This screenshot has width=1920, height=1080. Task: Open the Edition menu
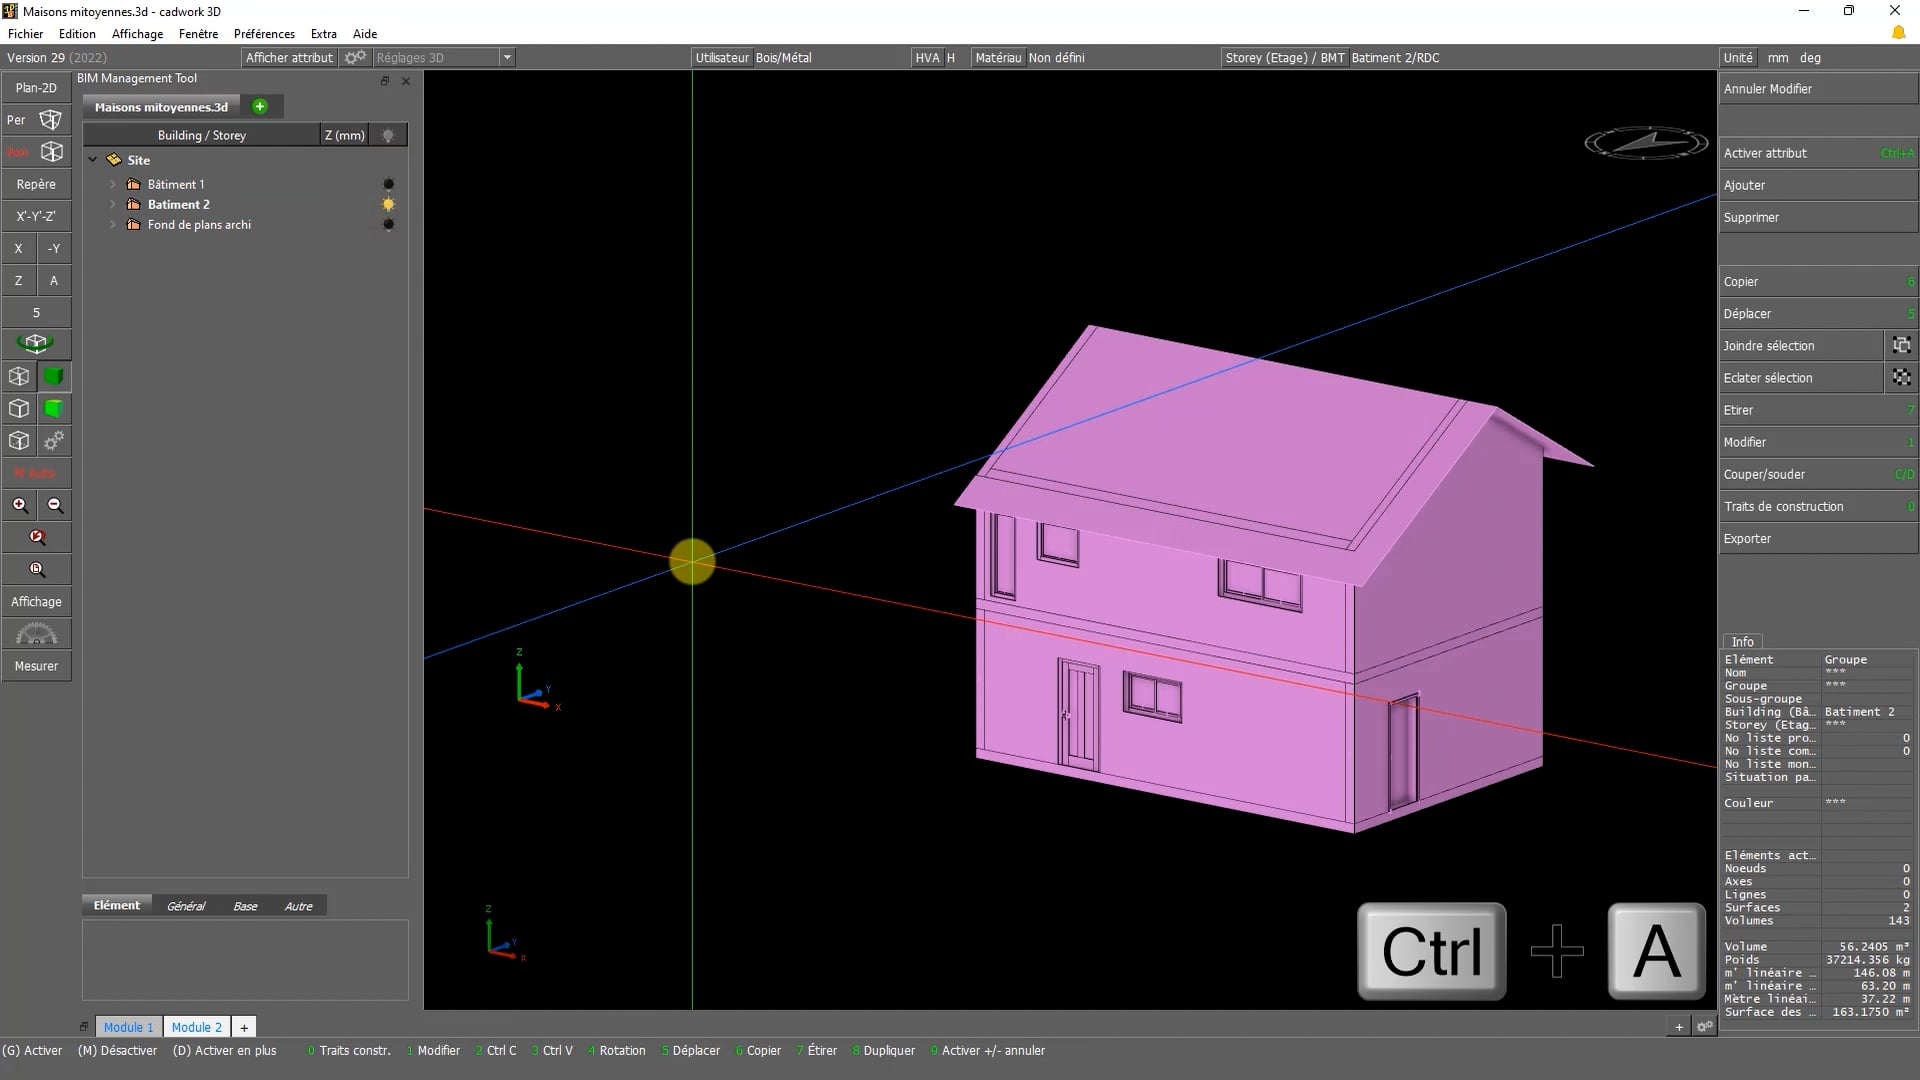coord(76,33)
